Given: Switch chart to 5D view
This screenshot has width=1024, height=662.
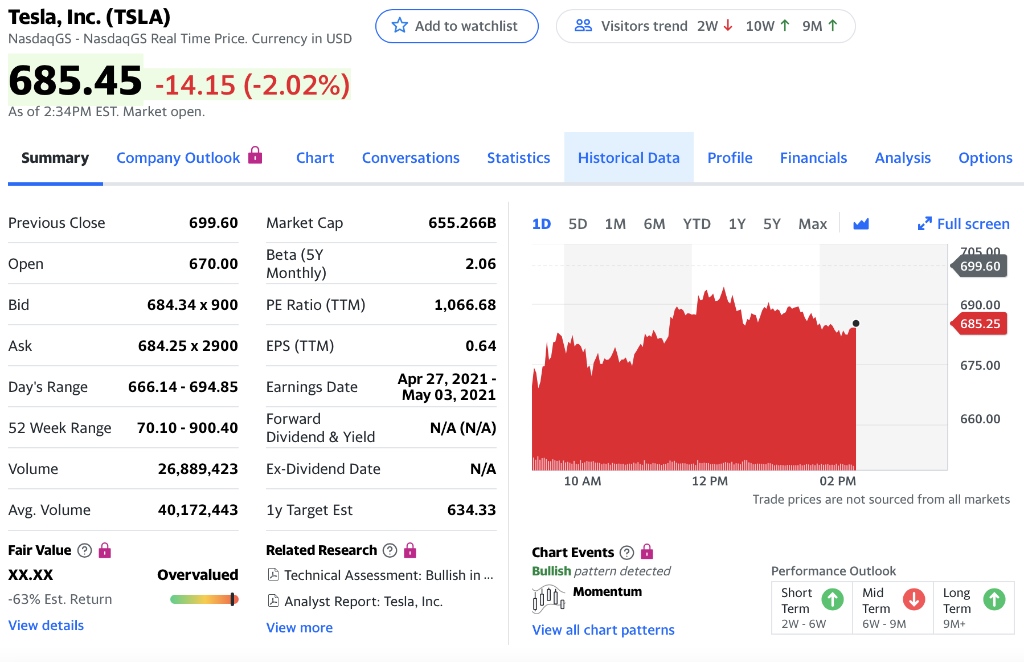Looking at the screenshot, I should point(577,224).
